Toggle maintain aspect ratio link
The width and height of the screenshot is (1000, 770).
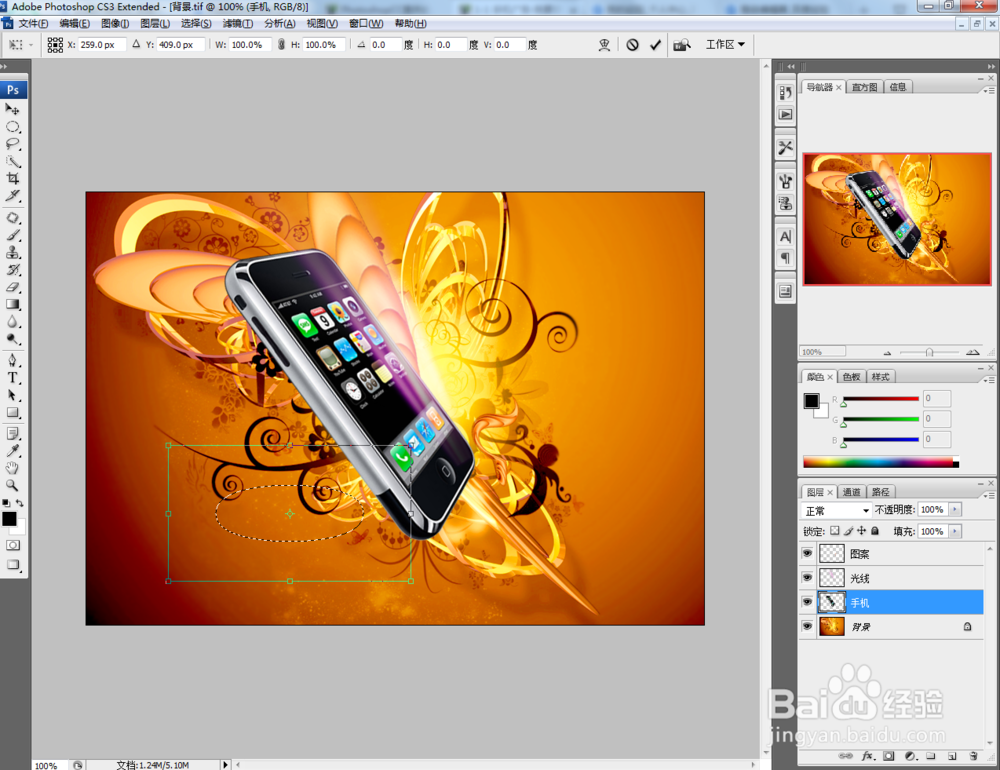281,45
